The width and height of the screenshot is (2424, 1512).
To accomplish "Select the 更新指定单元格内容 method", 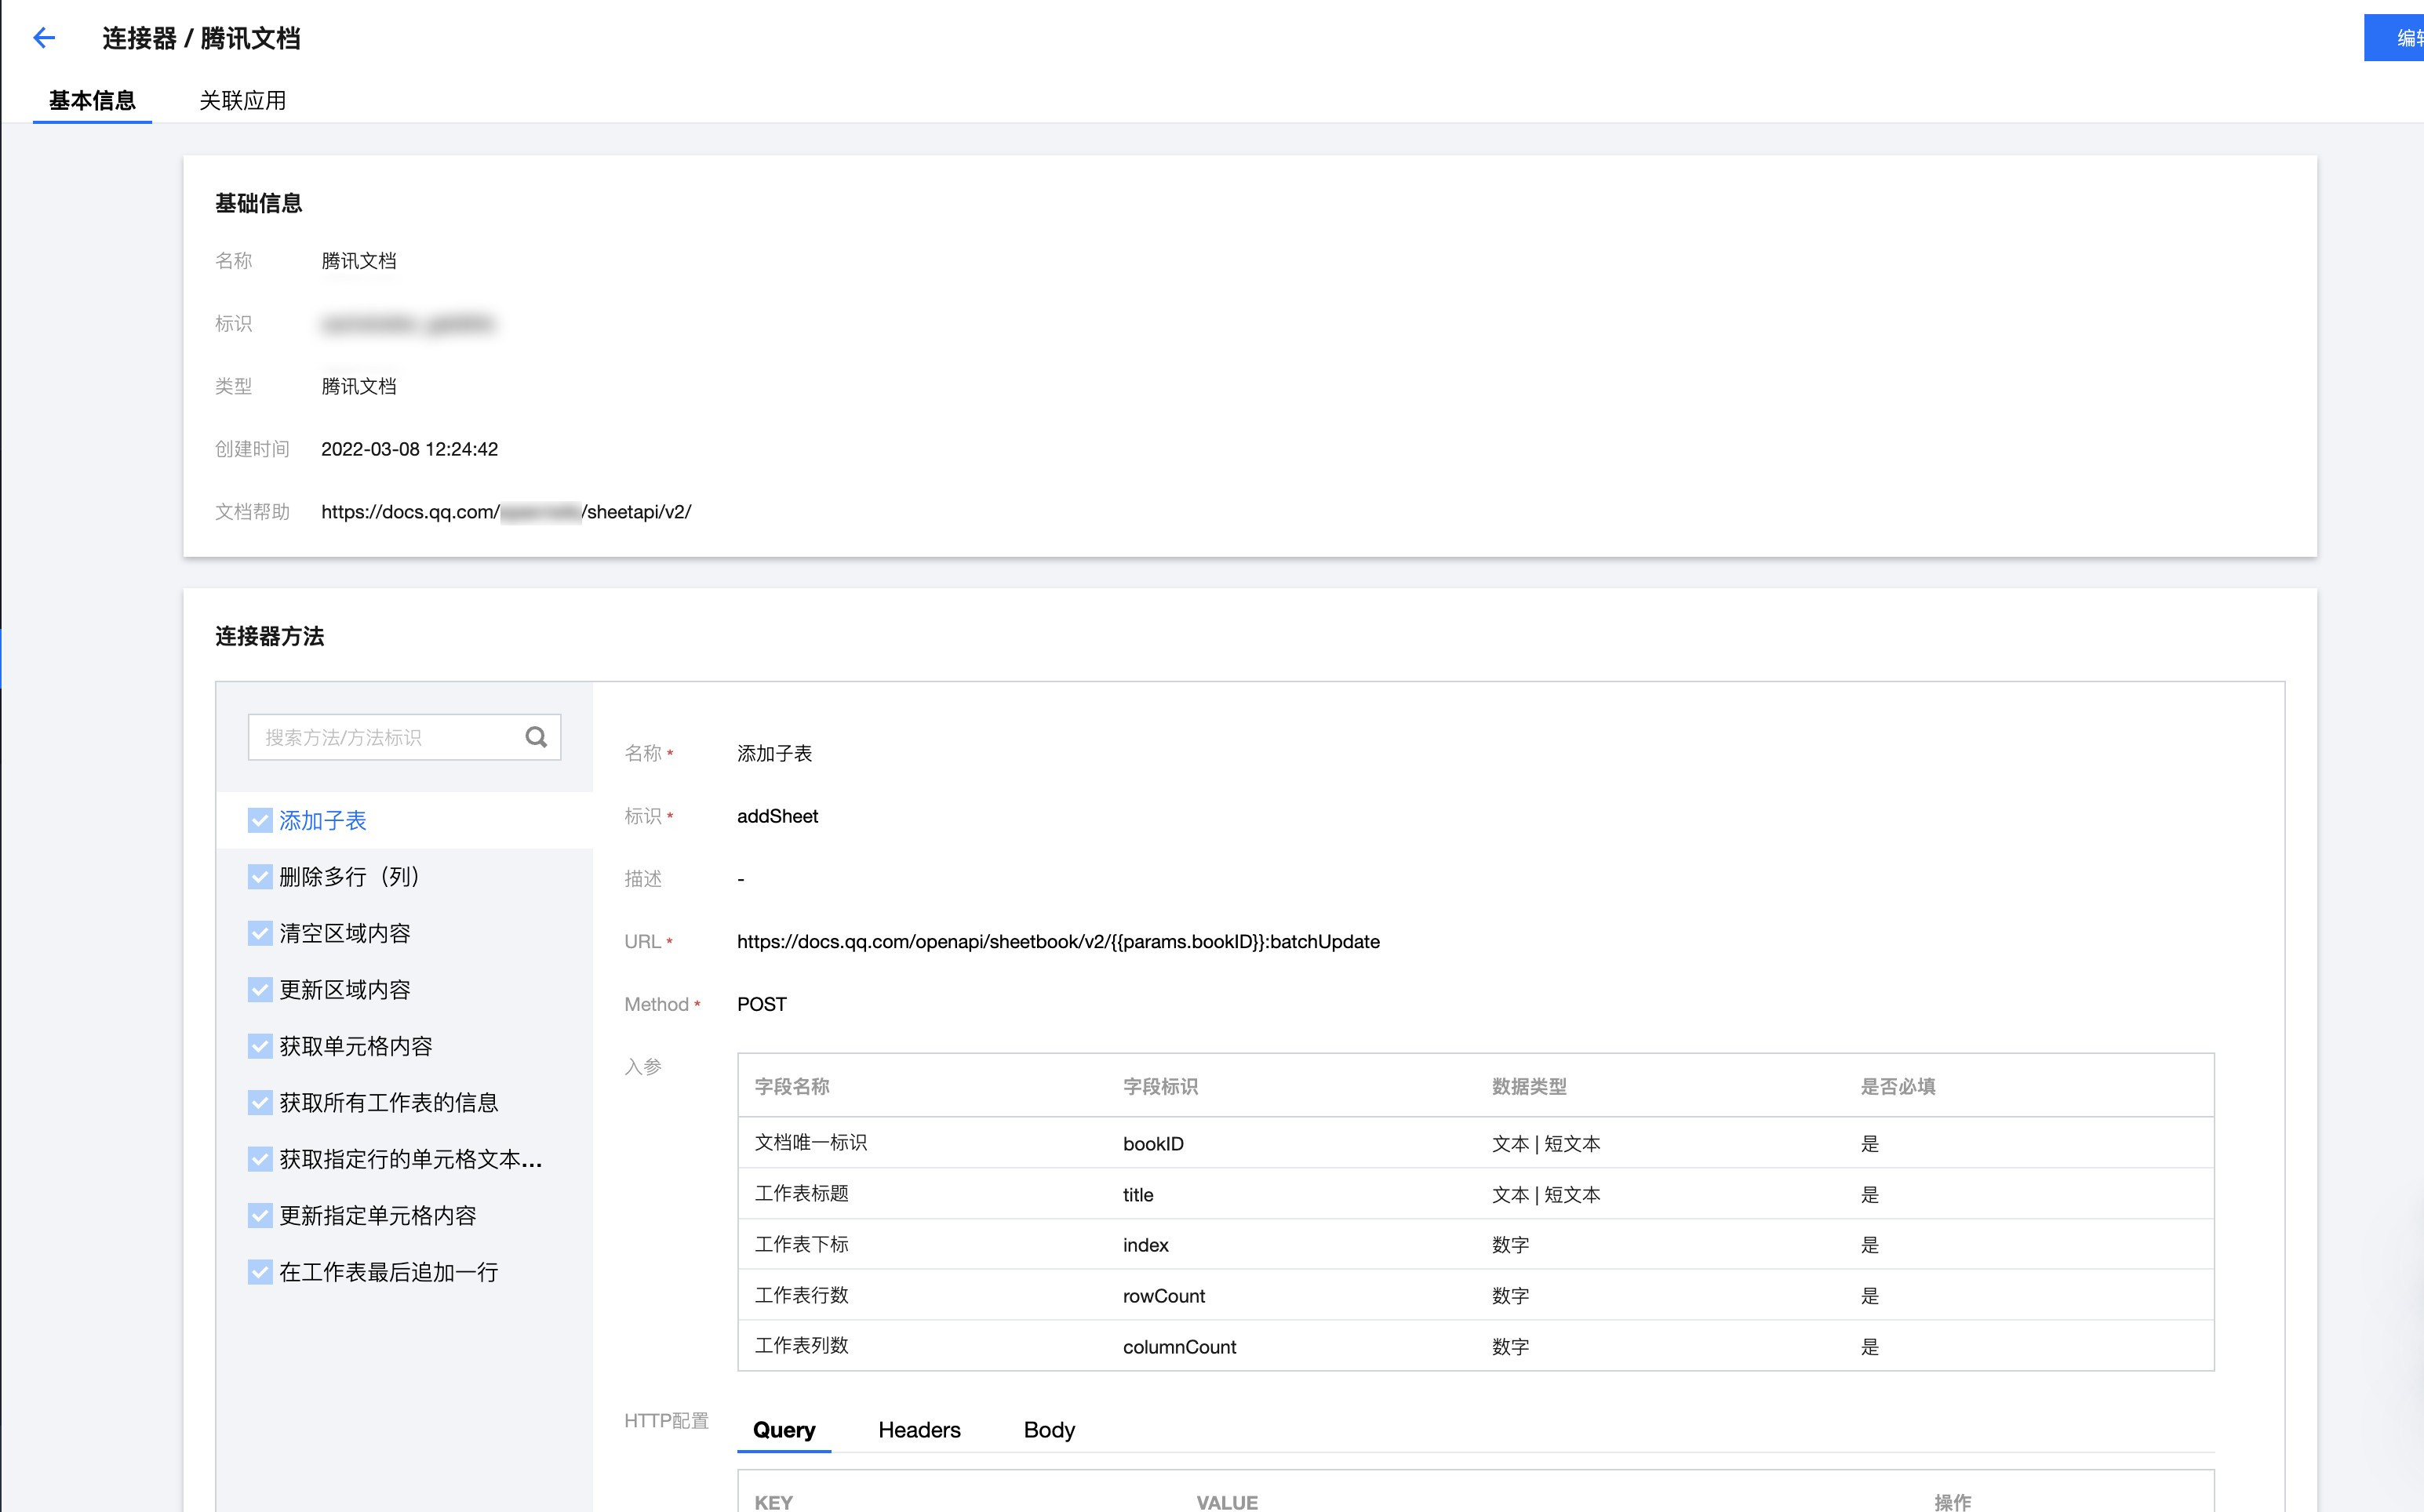I will point(378,1216).
